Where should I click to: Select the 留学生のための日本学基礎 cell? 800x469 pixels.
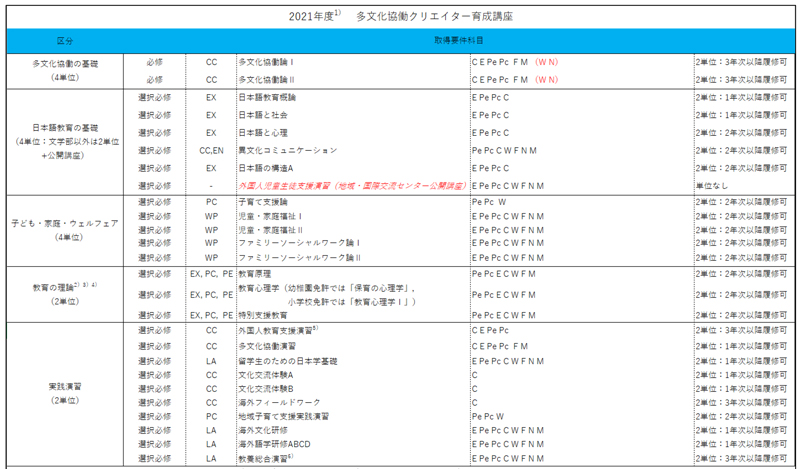289,359
